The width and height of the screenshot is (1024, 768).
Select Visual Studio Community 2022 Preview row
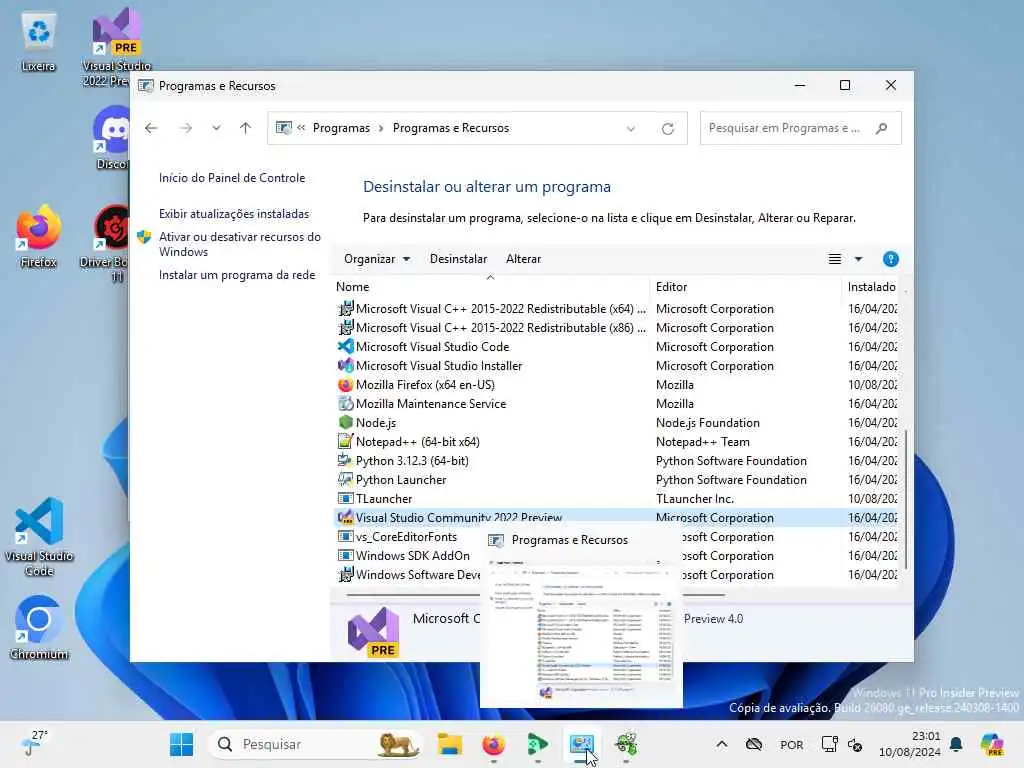point(616,517)
